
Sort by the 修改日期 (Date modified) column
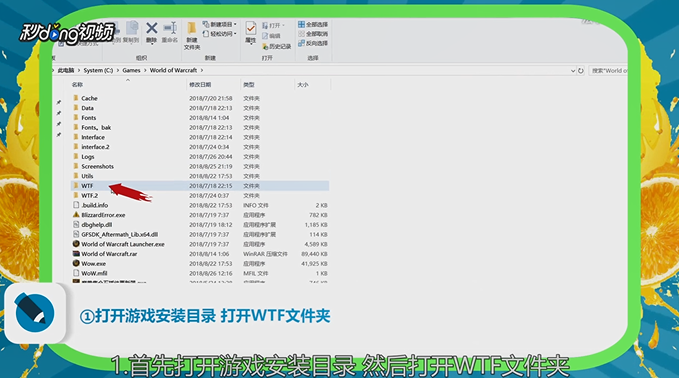coord(200,85)
